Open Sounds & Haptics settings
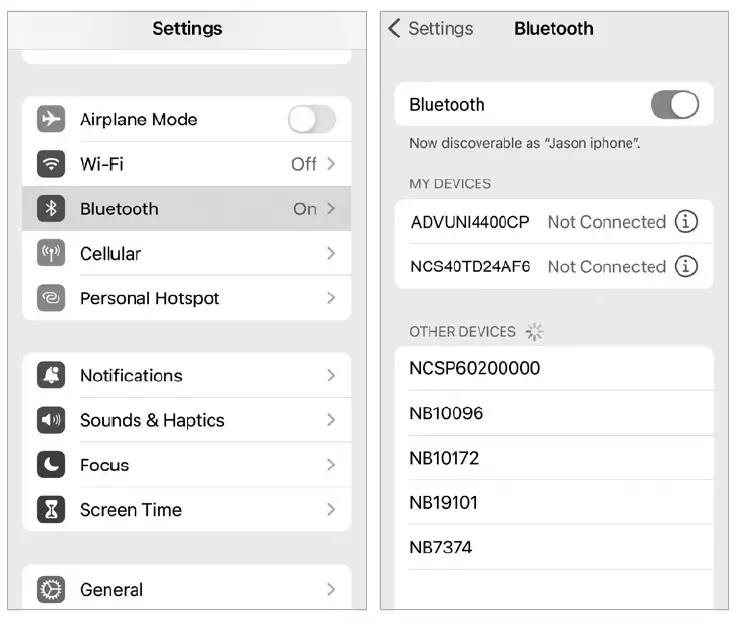This screenshot has height=628, width=747. coord(186,420)
